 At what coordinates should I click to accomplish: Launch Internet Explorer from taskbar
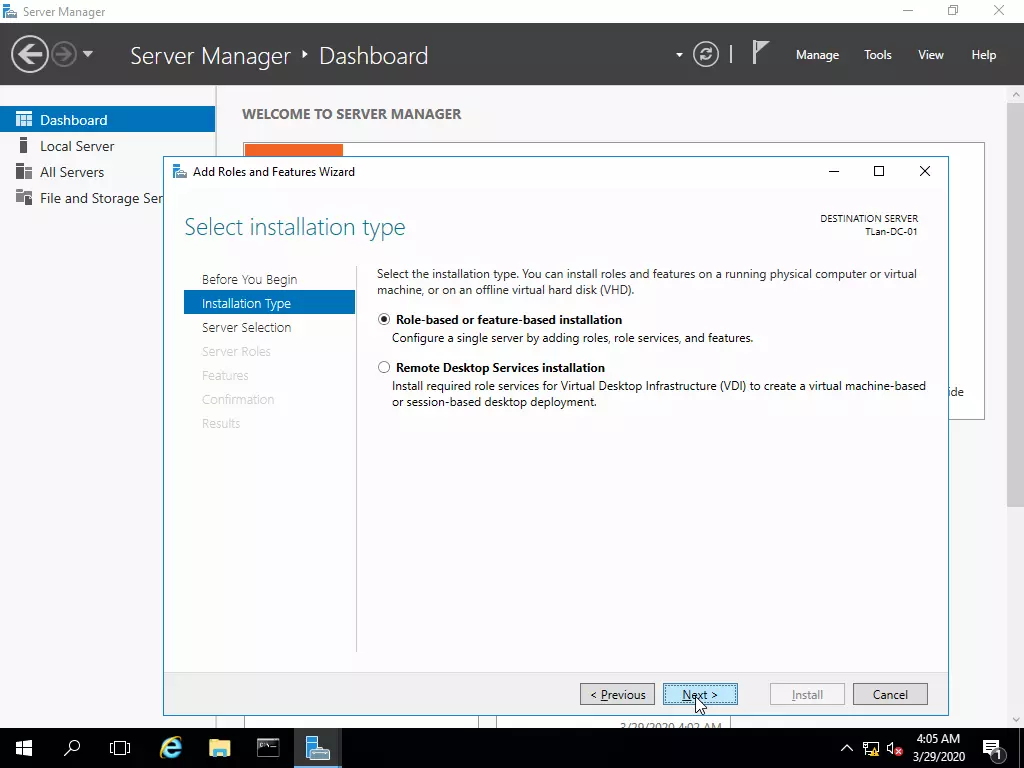click(171, 748)
